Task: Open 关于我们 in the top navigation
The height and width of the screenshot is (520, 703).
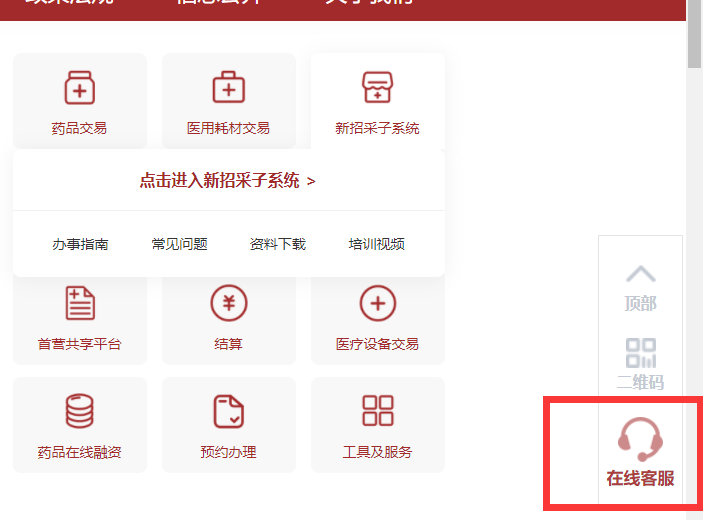Action: coord(369,3)
